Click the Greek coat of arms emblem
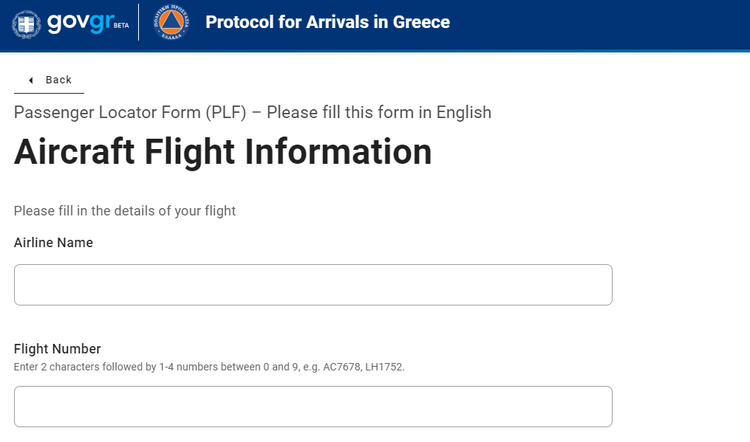This screenshot has width=750, height=442. [26, 24]
